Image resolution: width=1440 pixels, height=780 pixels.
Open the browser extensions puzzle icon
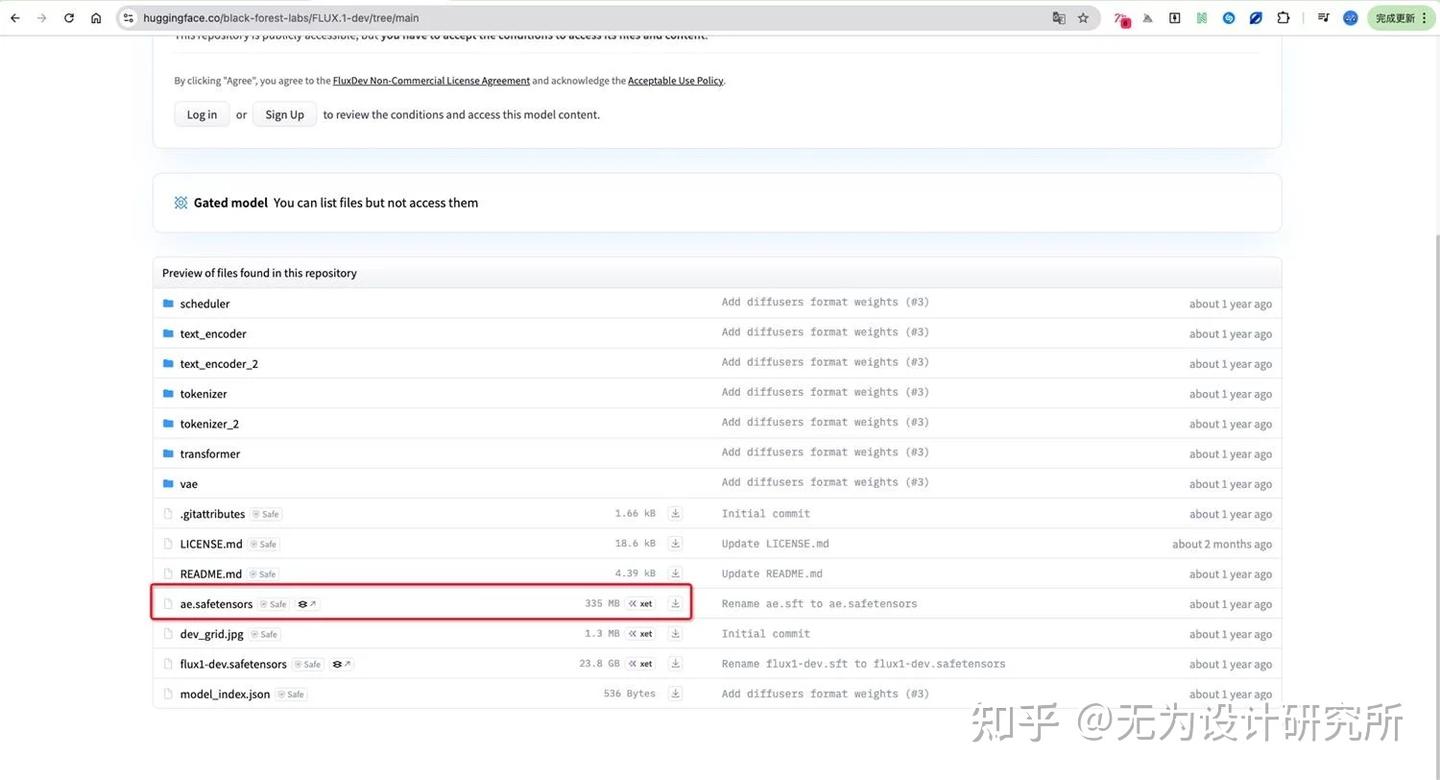(x=1283, y=18)
